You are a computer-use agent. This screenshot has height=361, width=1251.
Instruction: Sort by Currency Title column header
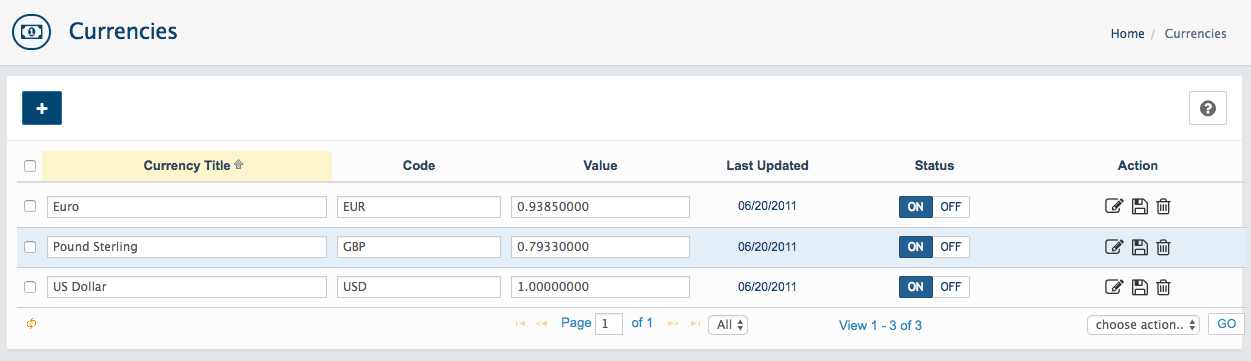(187, 166)
